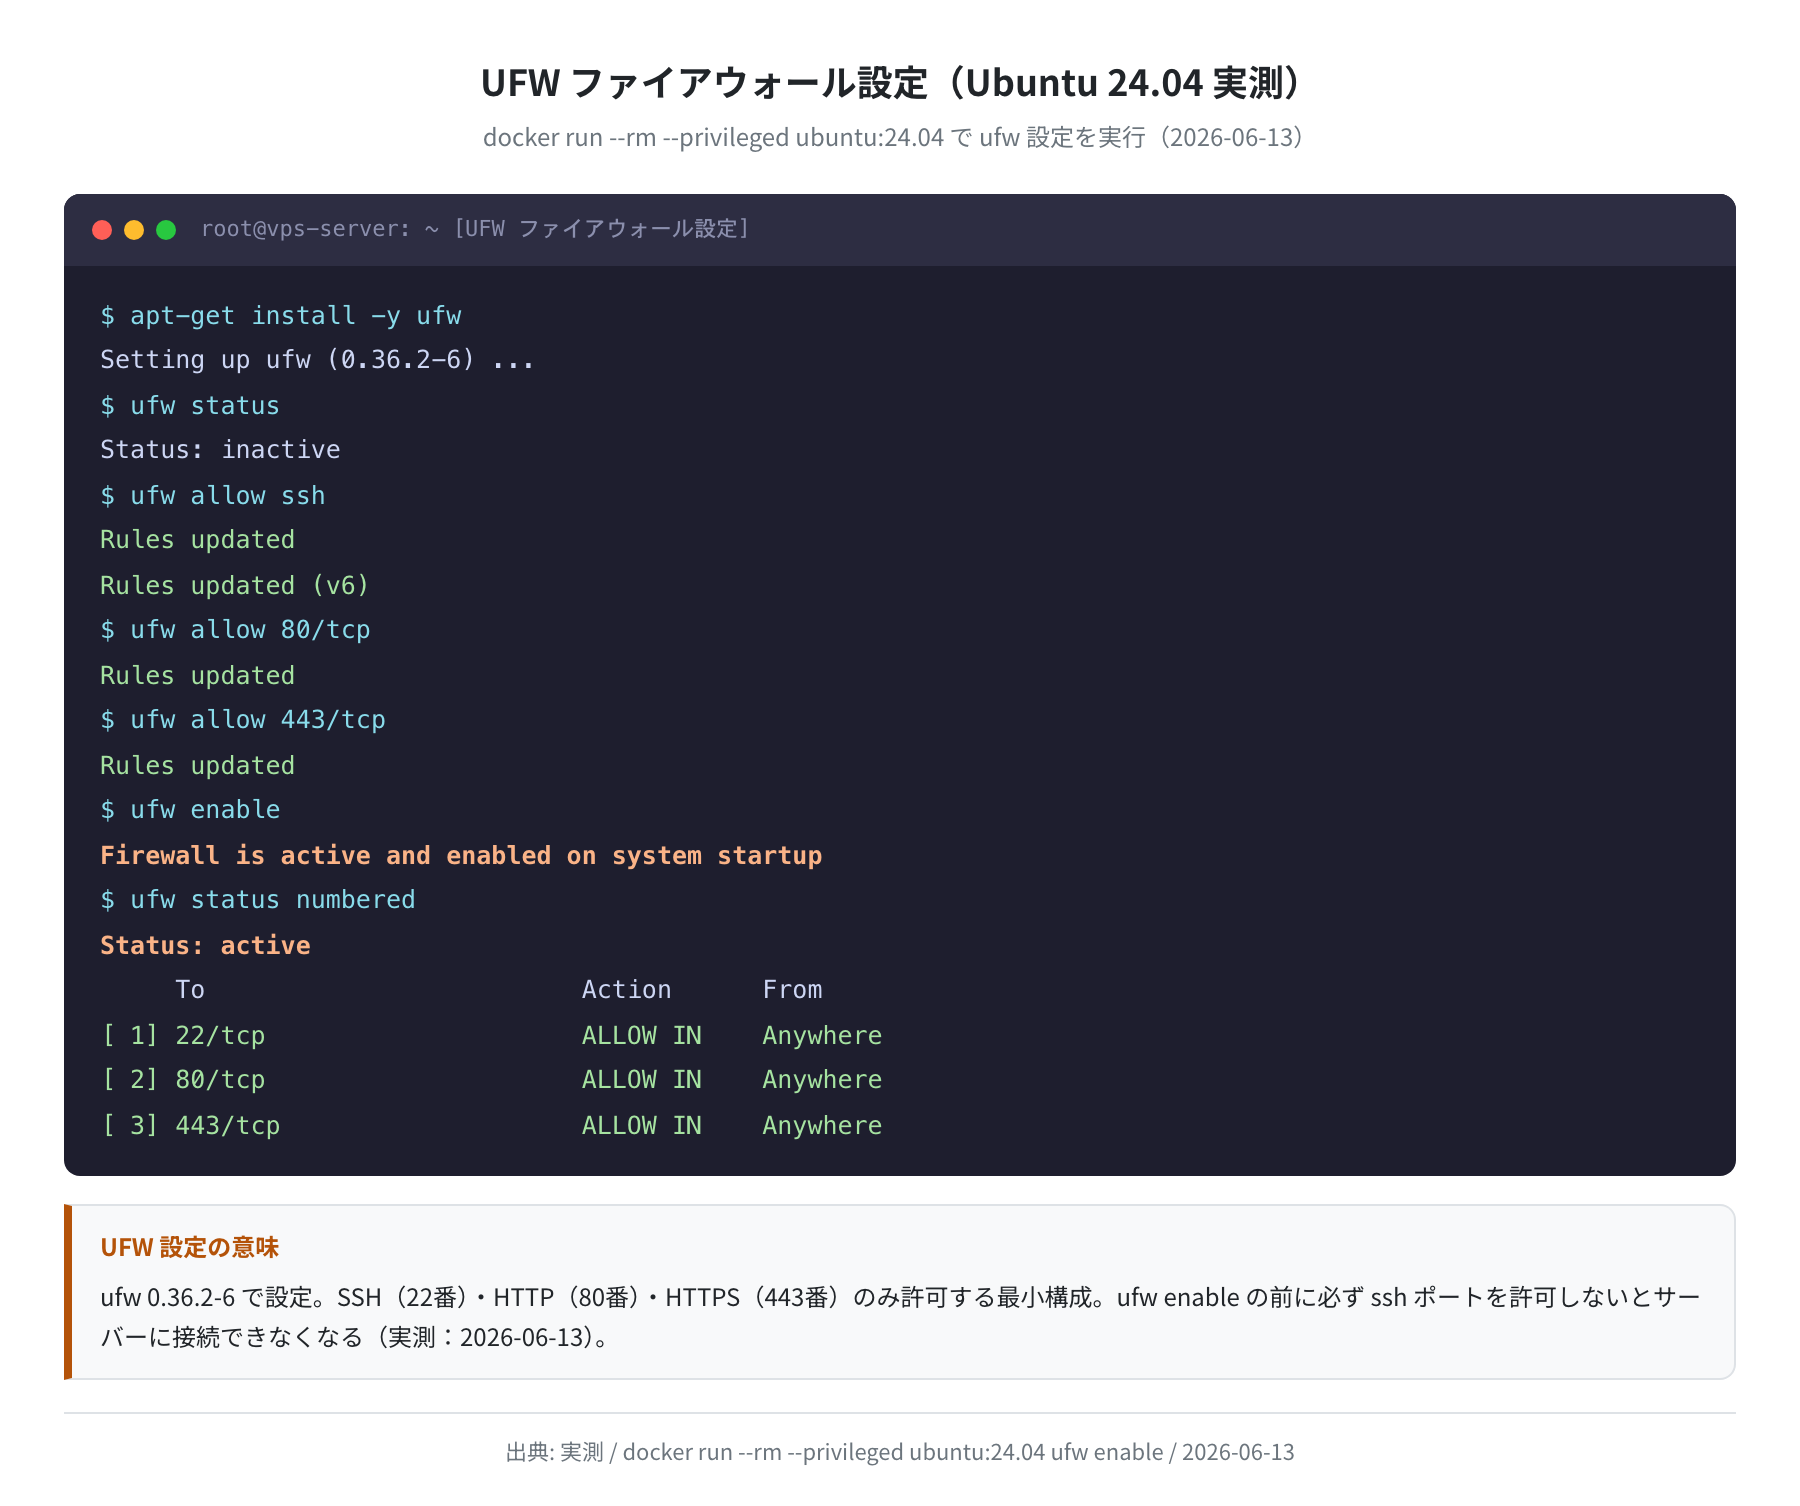The height and width of the screenshot is (1506, 1800).
Task: Click ALLOW IN in the 443/tcp row
Action: click(642, 1126)
